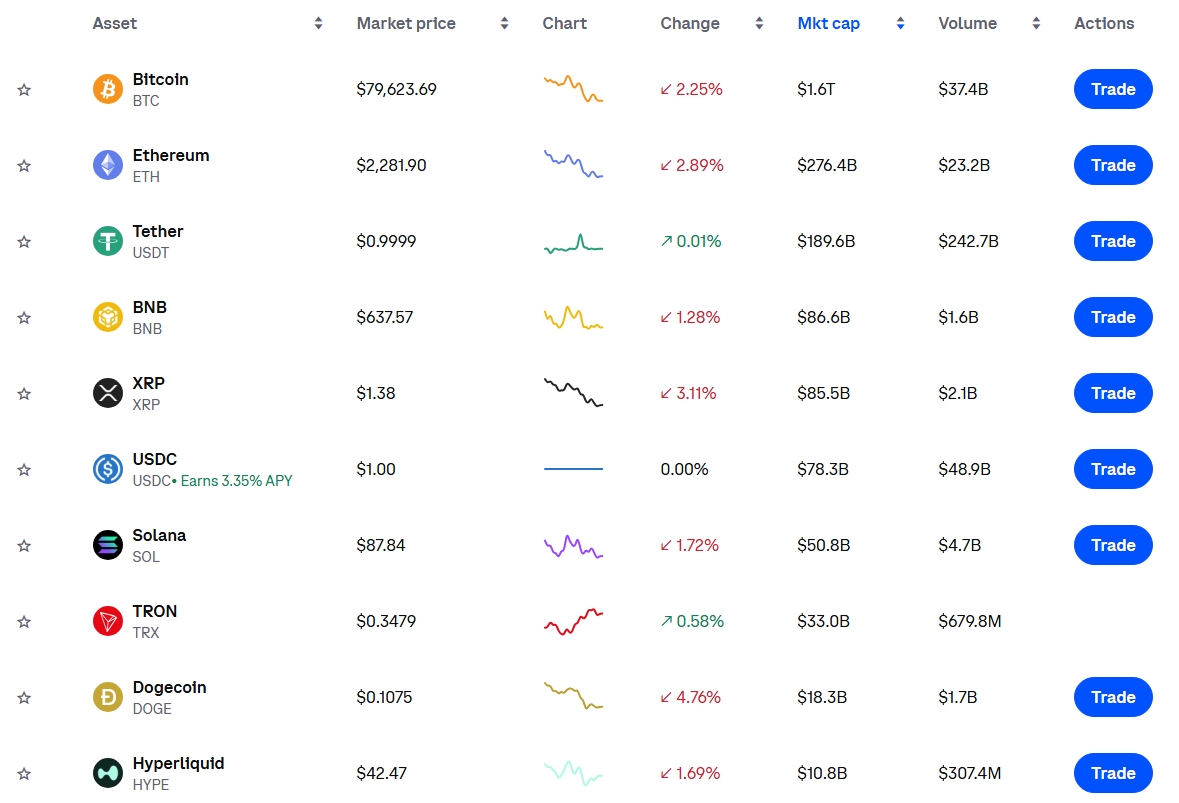The height and width of the screenshot is (803, 1179).
Task: Click the TRON change 0.58%
Action: point(692,621)
